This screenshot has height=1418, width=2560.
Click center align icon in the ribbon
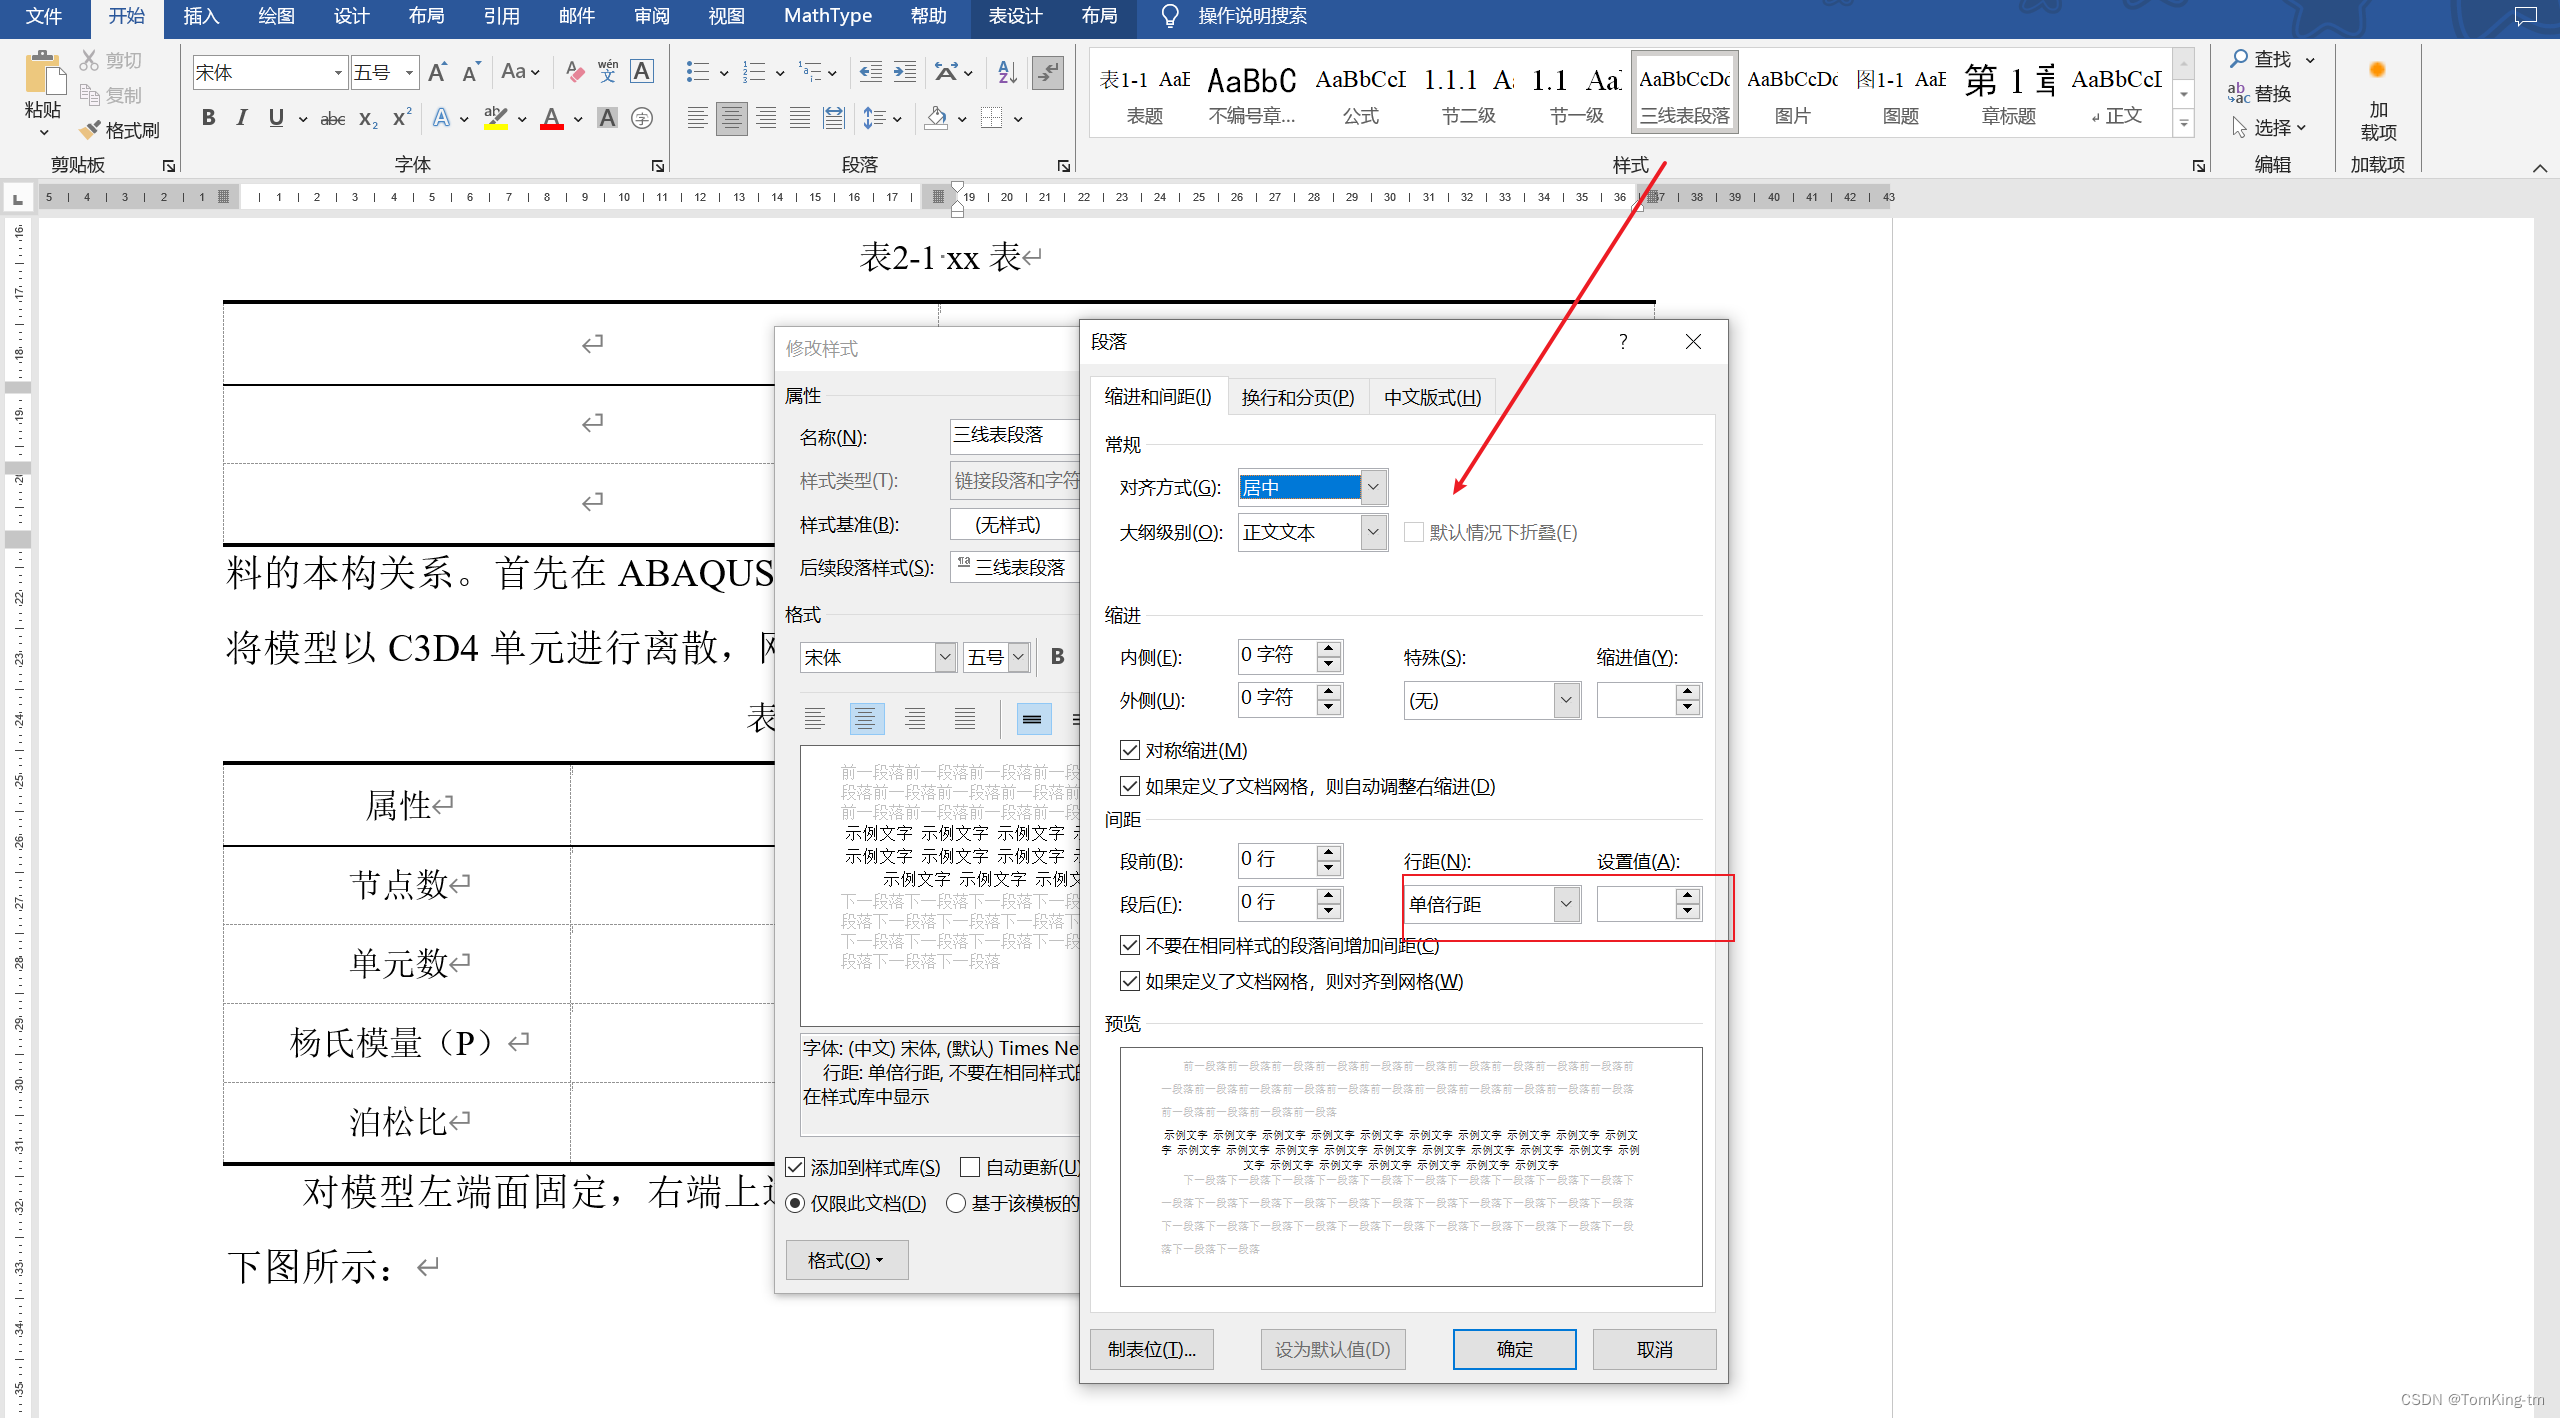(732, 118)
